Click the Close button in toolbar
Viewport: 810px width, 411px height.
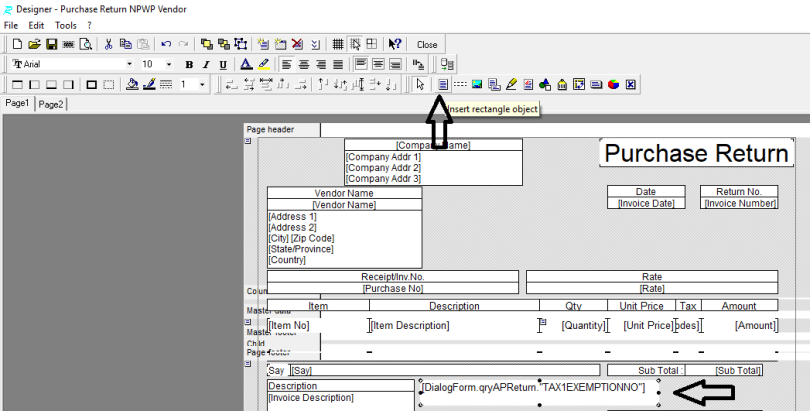(427, 44)
